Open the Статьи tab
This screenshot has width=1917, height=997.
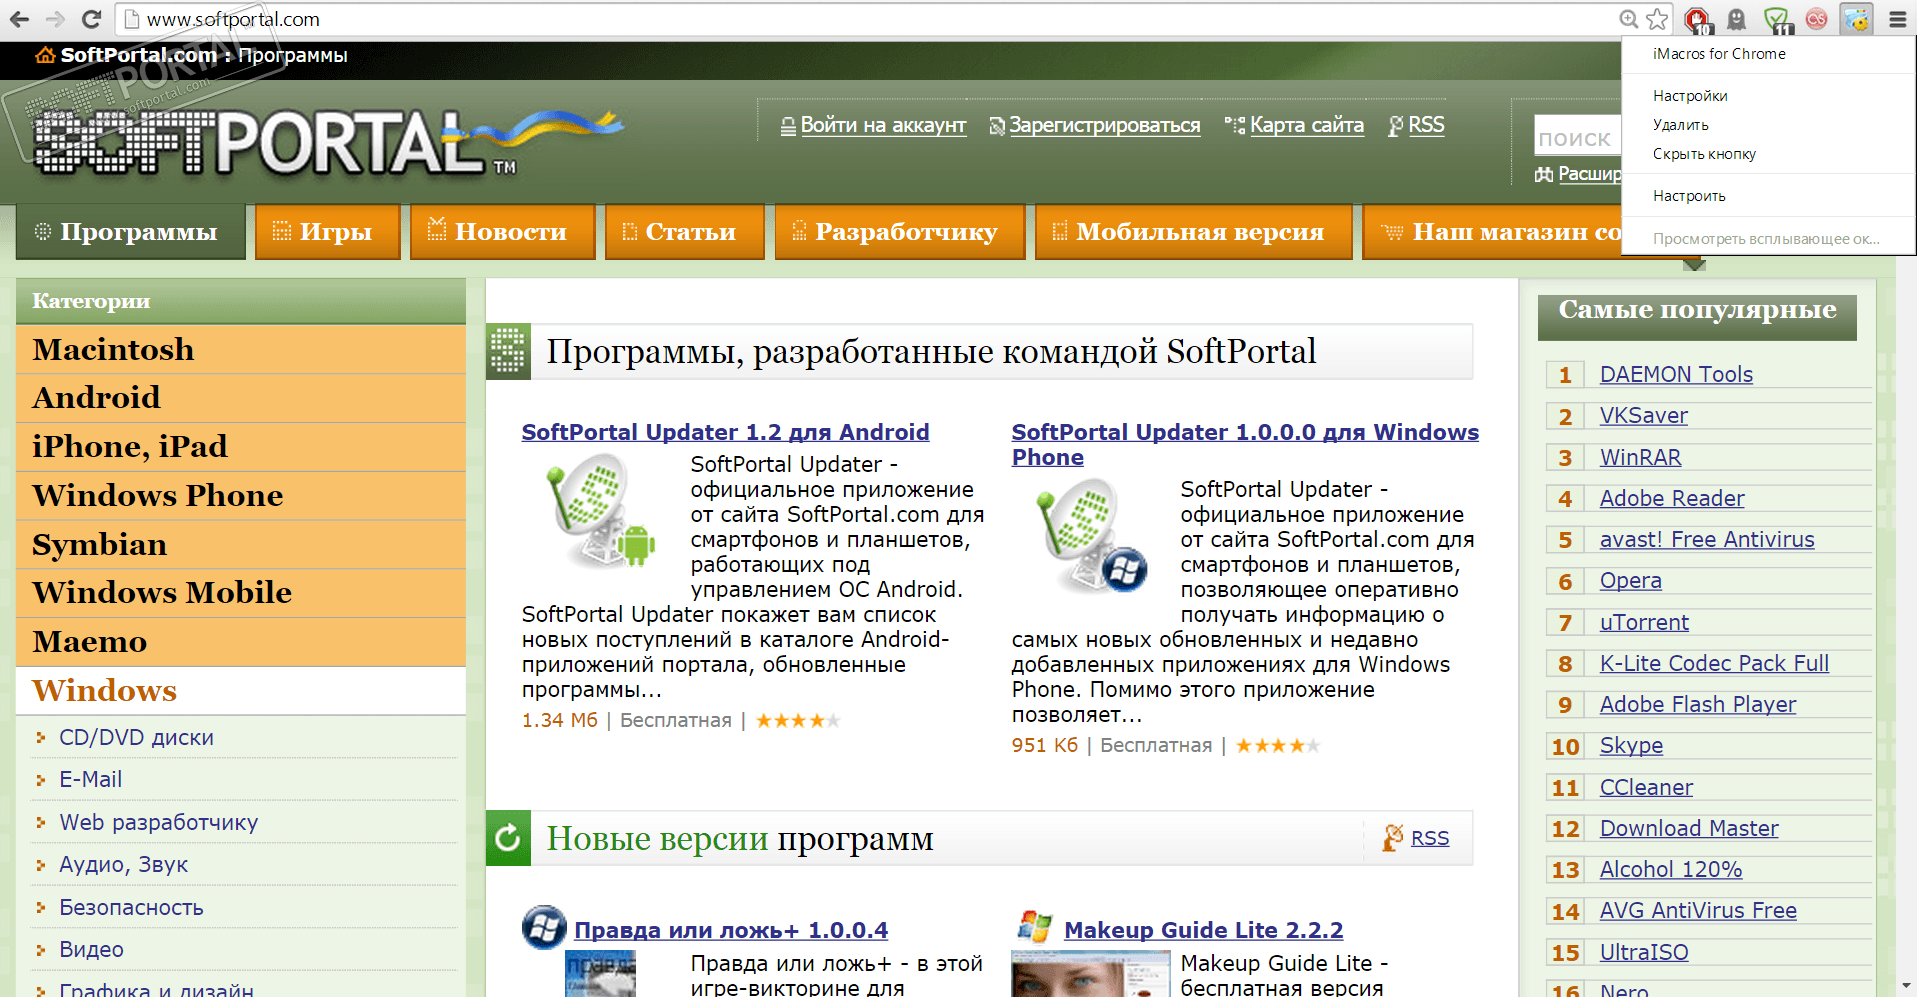coord(684,232)
